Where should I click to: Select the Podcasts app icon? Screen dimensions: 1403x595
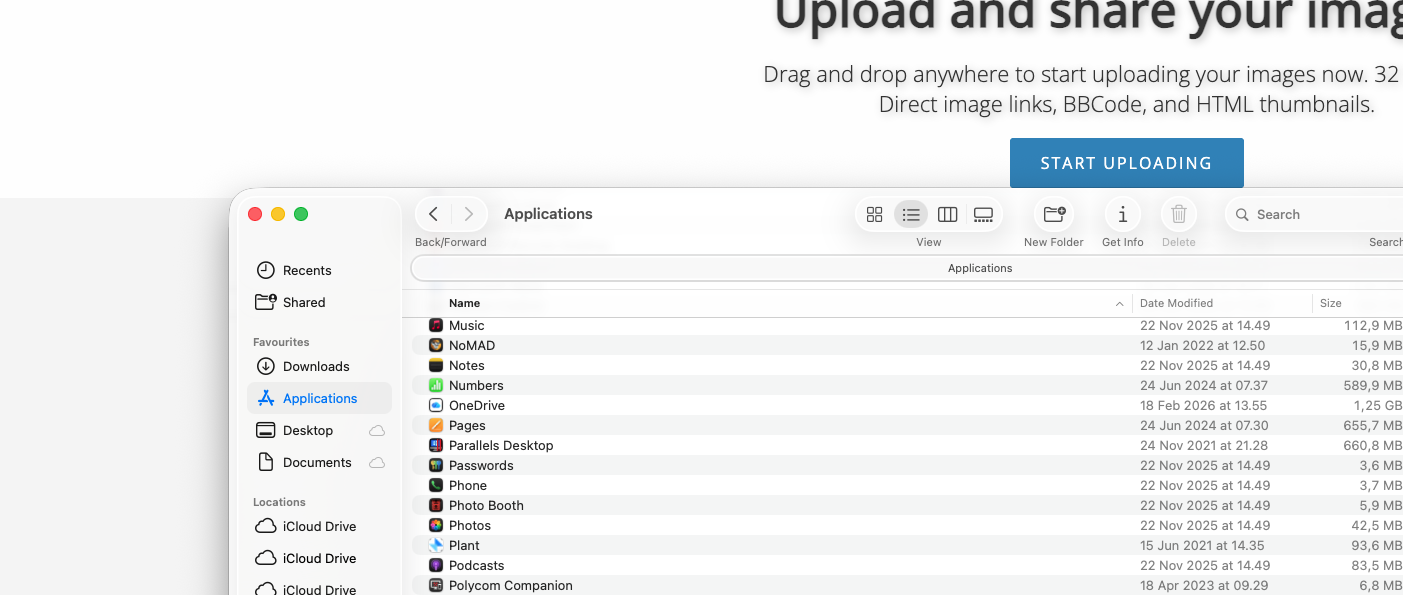pyautogui.click(x=436, y=565)
